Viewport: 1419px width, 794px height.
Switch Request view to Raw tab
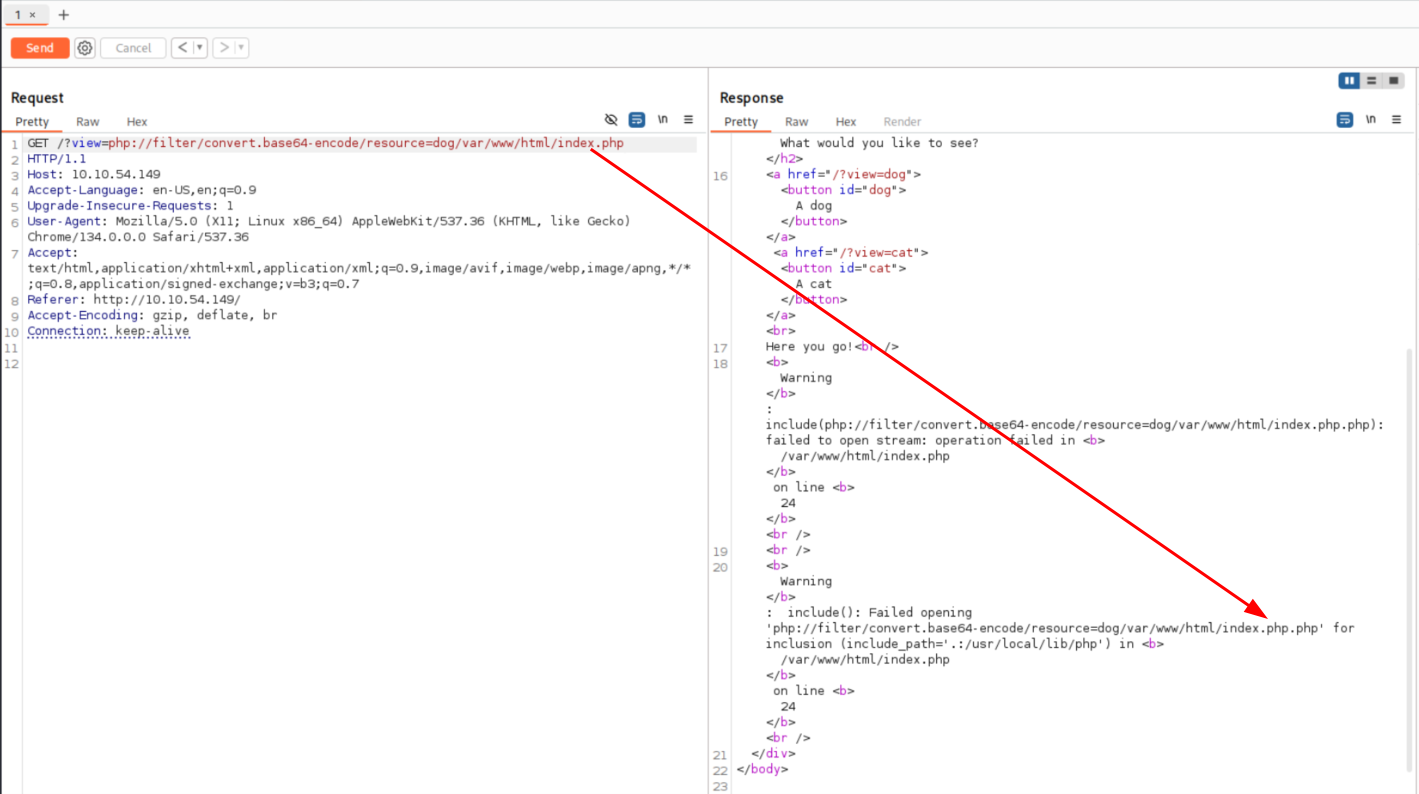pos(88,122)
